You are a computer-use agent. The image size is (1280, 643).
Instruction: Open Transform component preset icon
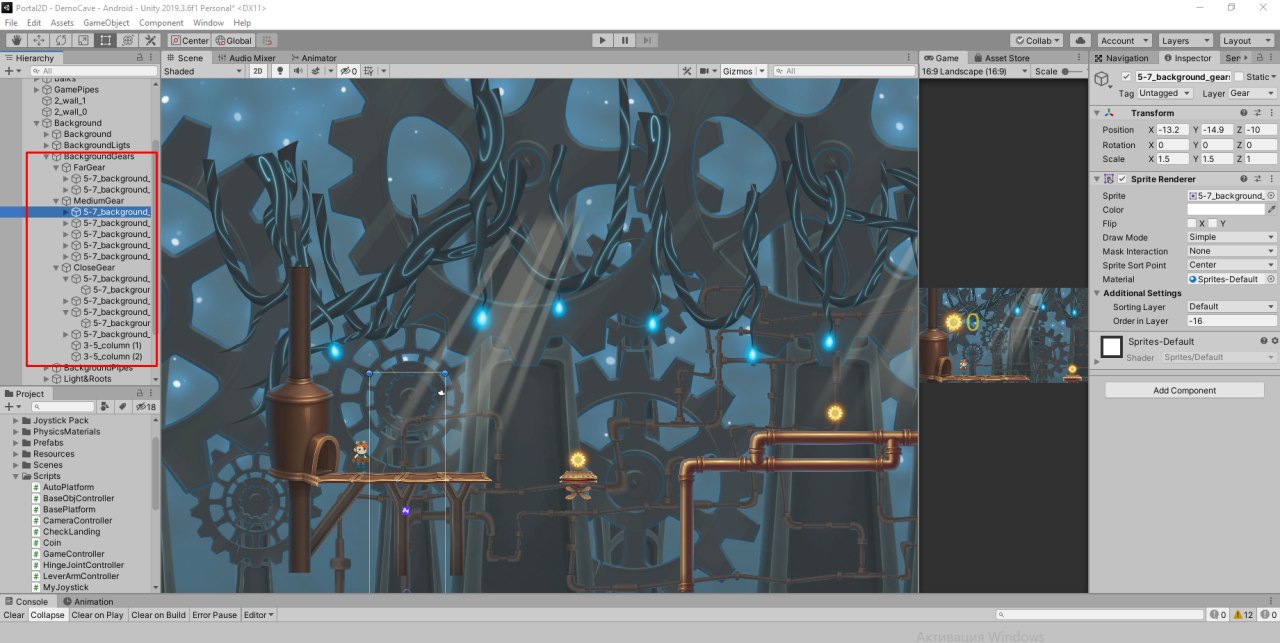tap(1259, 113)
